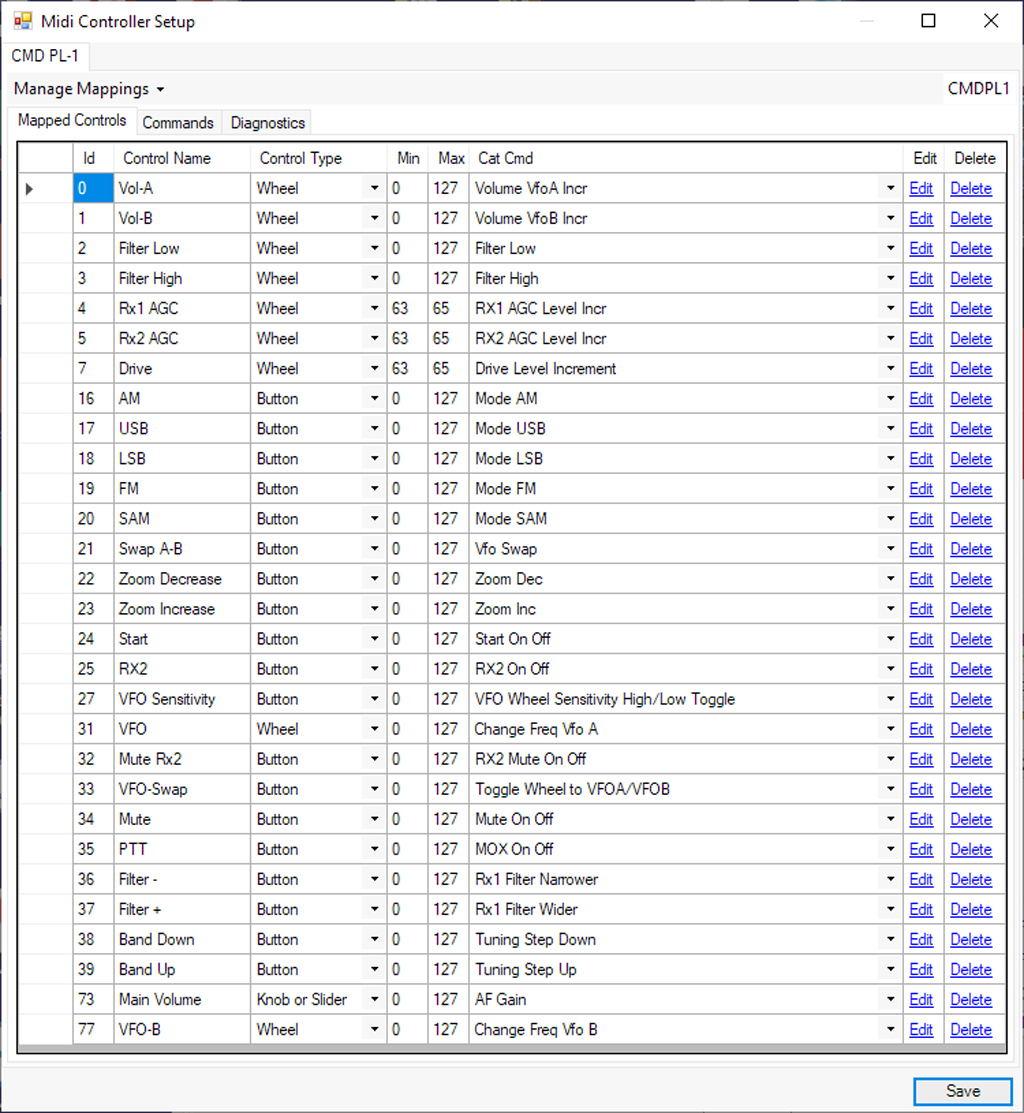The image size is (1024, 1113).
Task: Expand Cat Cmd dropdown for Mode USB
Action: (x=890, y=429)
